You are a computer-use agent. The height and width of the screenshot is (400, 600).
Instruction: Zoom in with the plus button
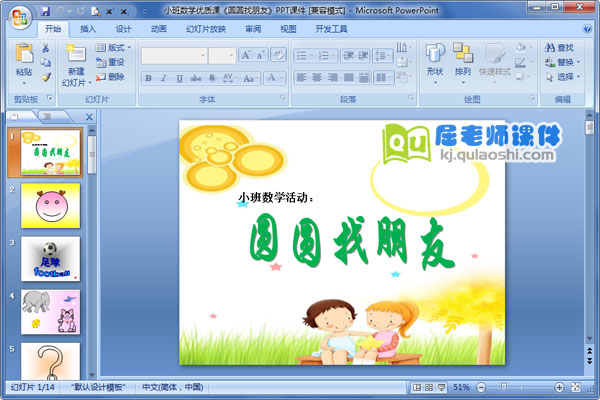tap(559, 387)
